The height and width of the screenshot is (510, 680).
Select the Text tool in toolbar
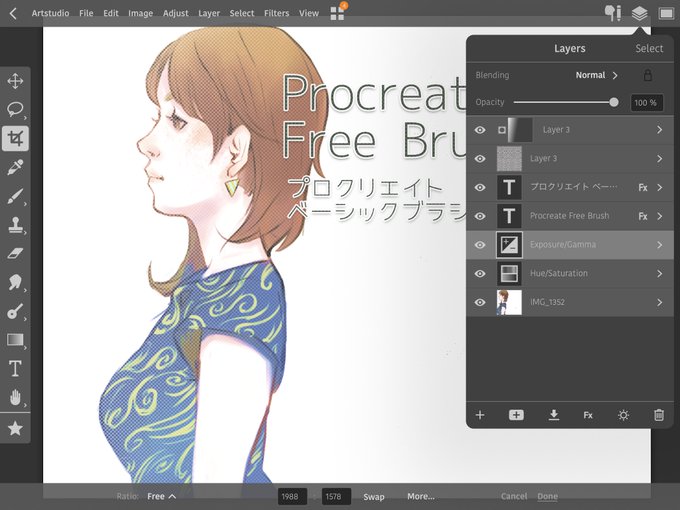click(x=15, y=369)
